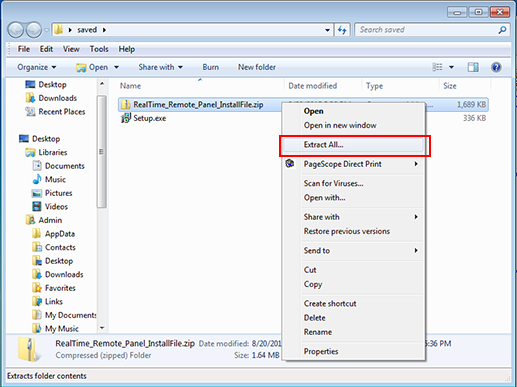
Task: Click the PageScope Direct Print icon
Action: pyautogui.click(x=290, y=163)
